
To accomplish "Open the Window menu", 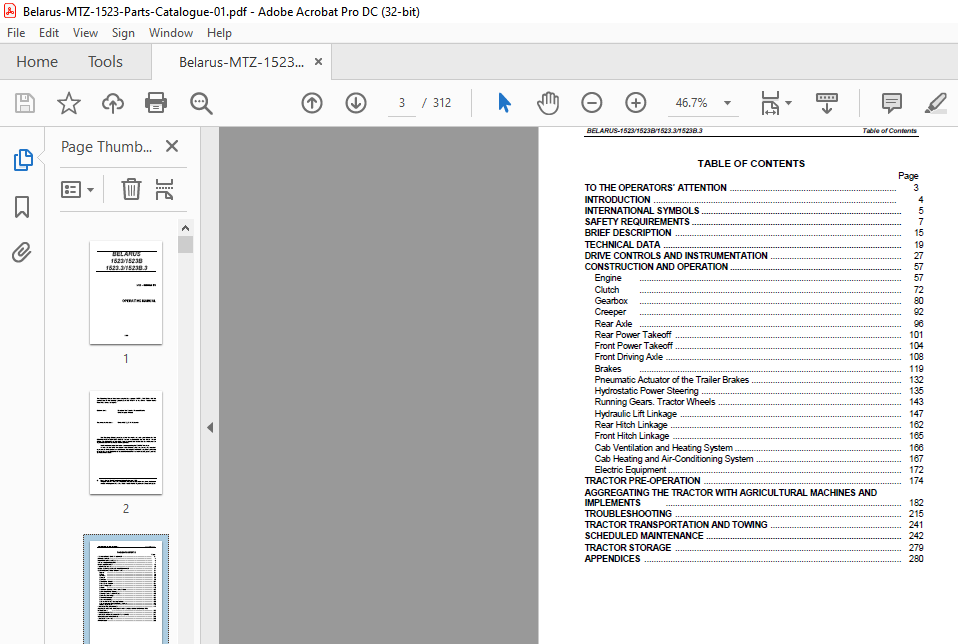I will point(171,33).
